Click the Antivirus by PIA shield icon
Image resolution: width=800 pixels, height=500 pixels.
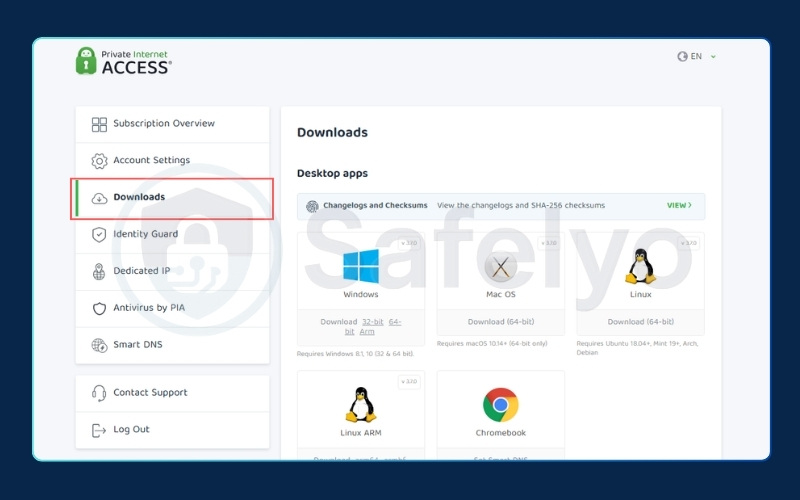[99, 308]
